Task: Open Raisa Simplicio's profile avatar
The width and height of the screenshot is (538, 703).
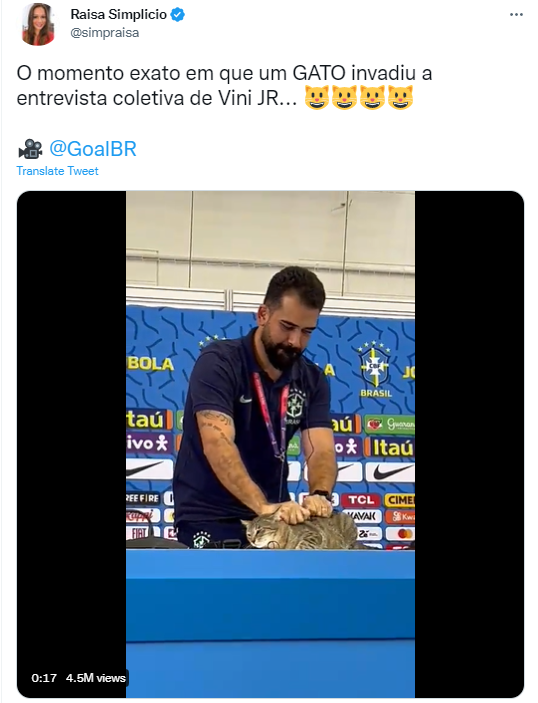Action: (38, 24)
